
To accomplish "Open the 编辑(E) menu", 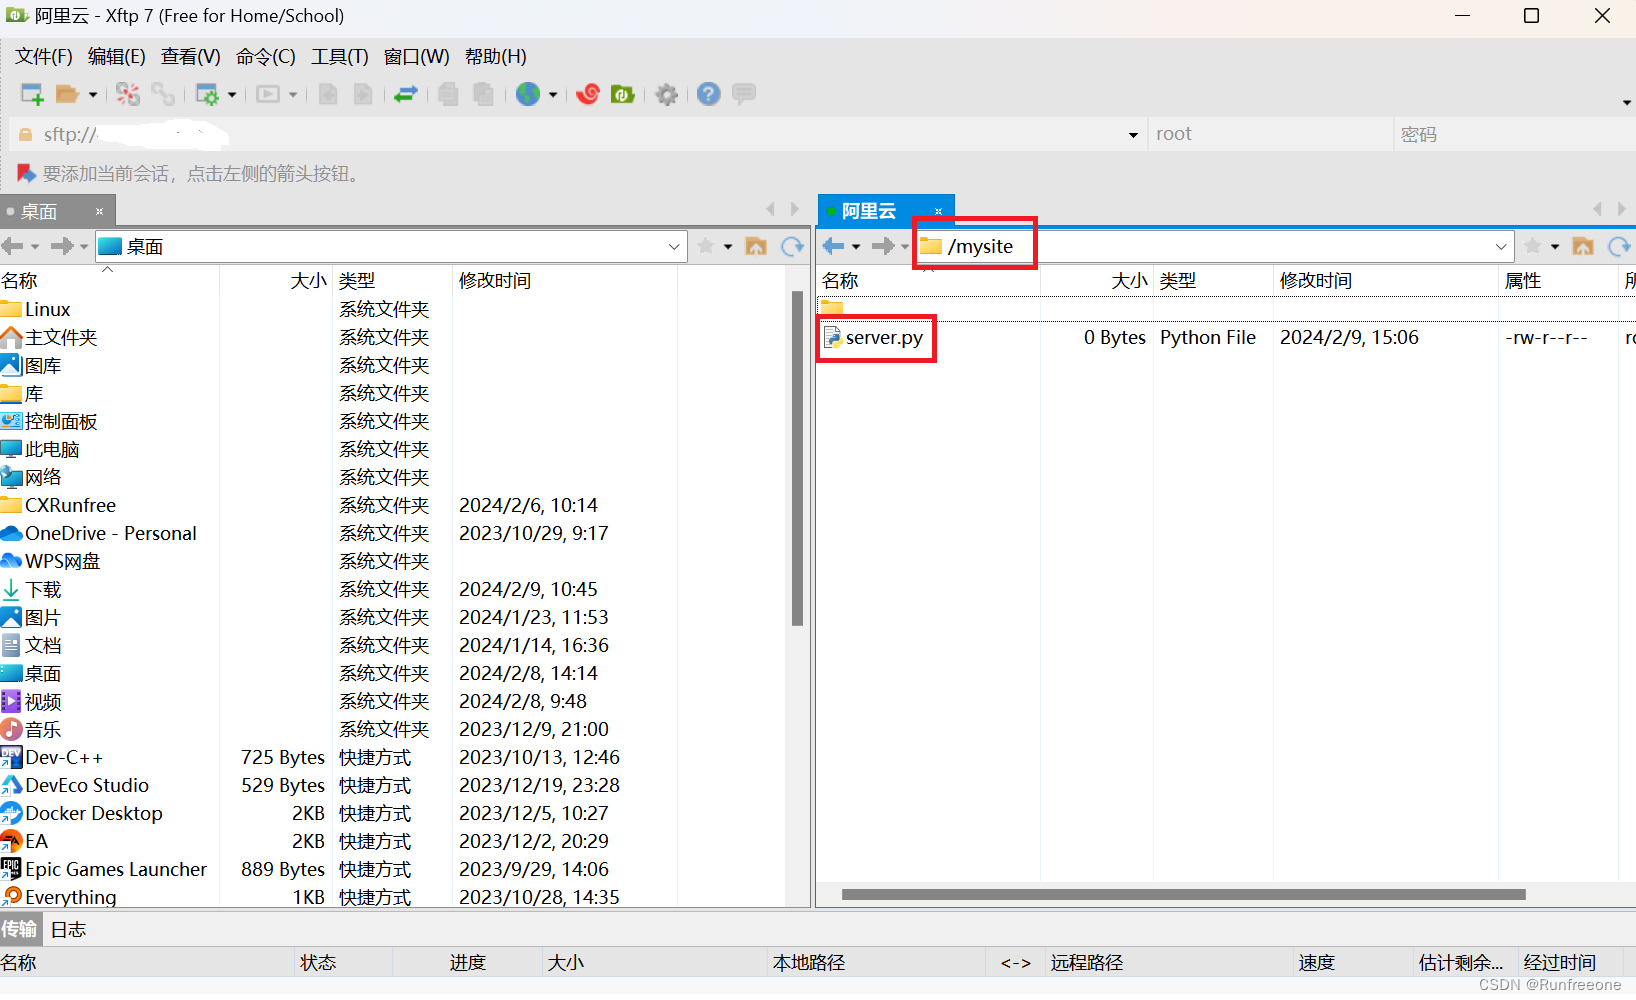I will point(117,56).
